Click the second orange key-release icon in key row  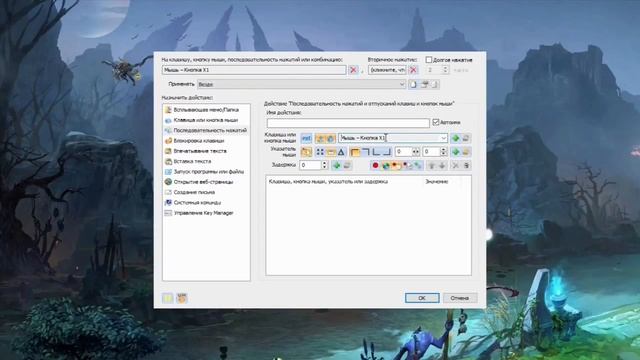click(331, 138)
